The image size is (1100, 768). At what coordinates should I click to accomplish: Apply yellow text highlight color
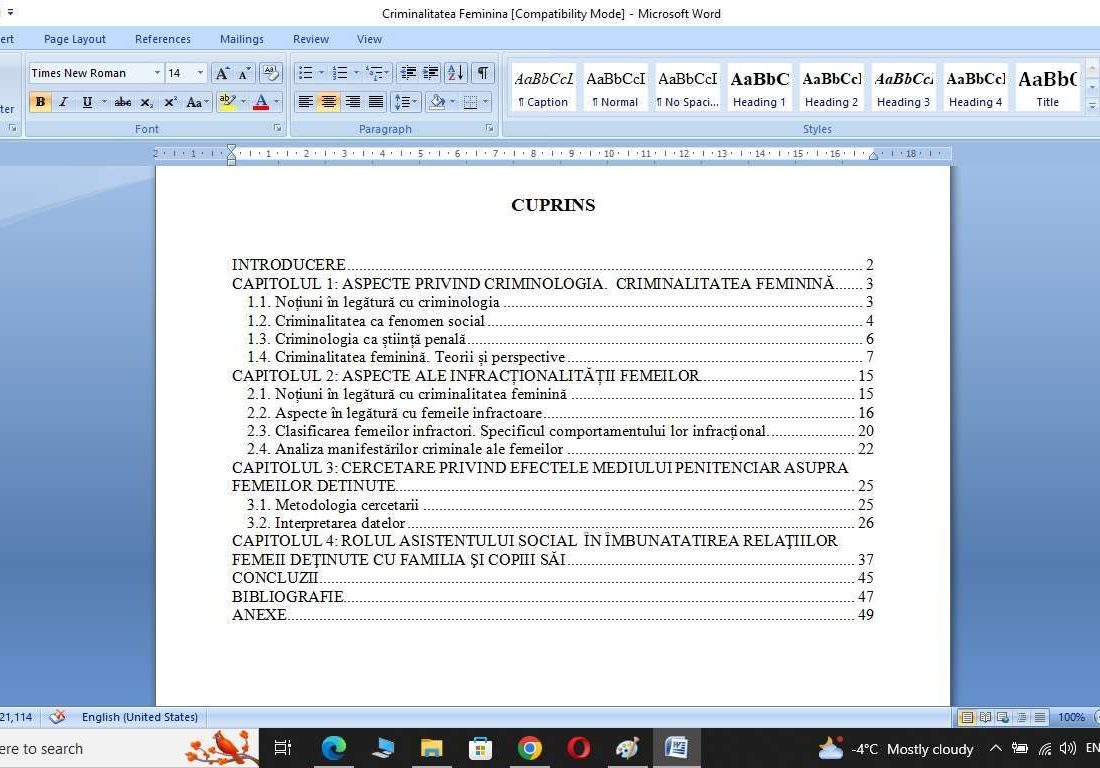click(228, 101)
